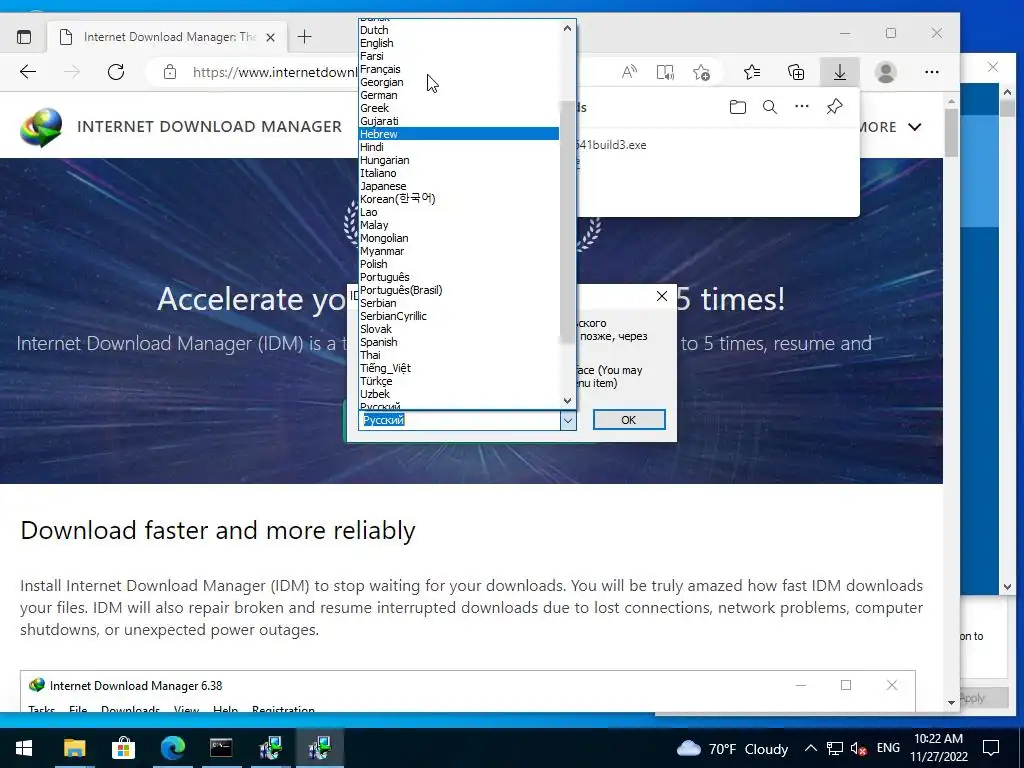This screenshot has height=768, width=1024.
Task: Pin the Downloads panel
Action: pyautogui.click(x=835, y=106)
